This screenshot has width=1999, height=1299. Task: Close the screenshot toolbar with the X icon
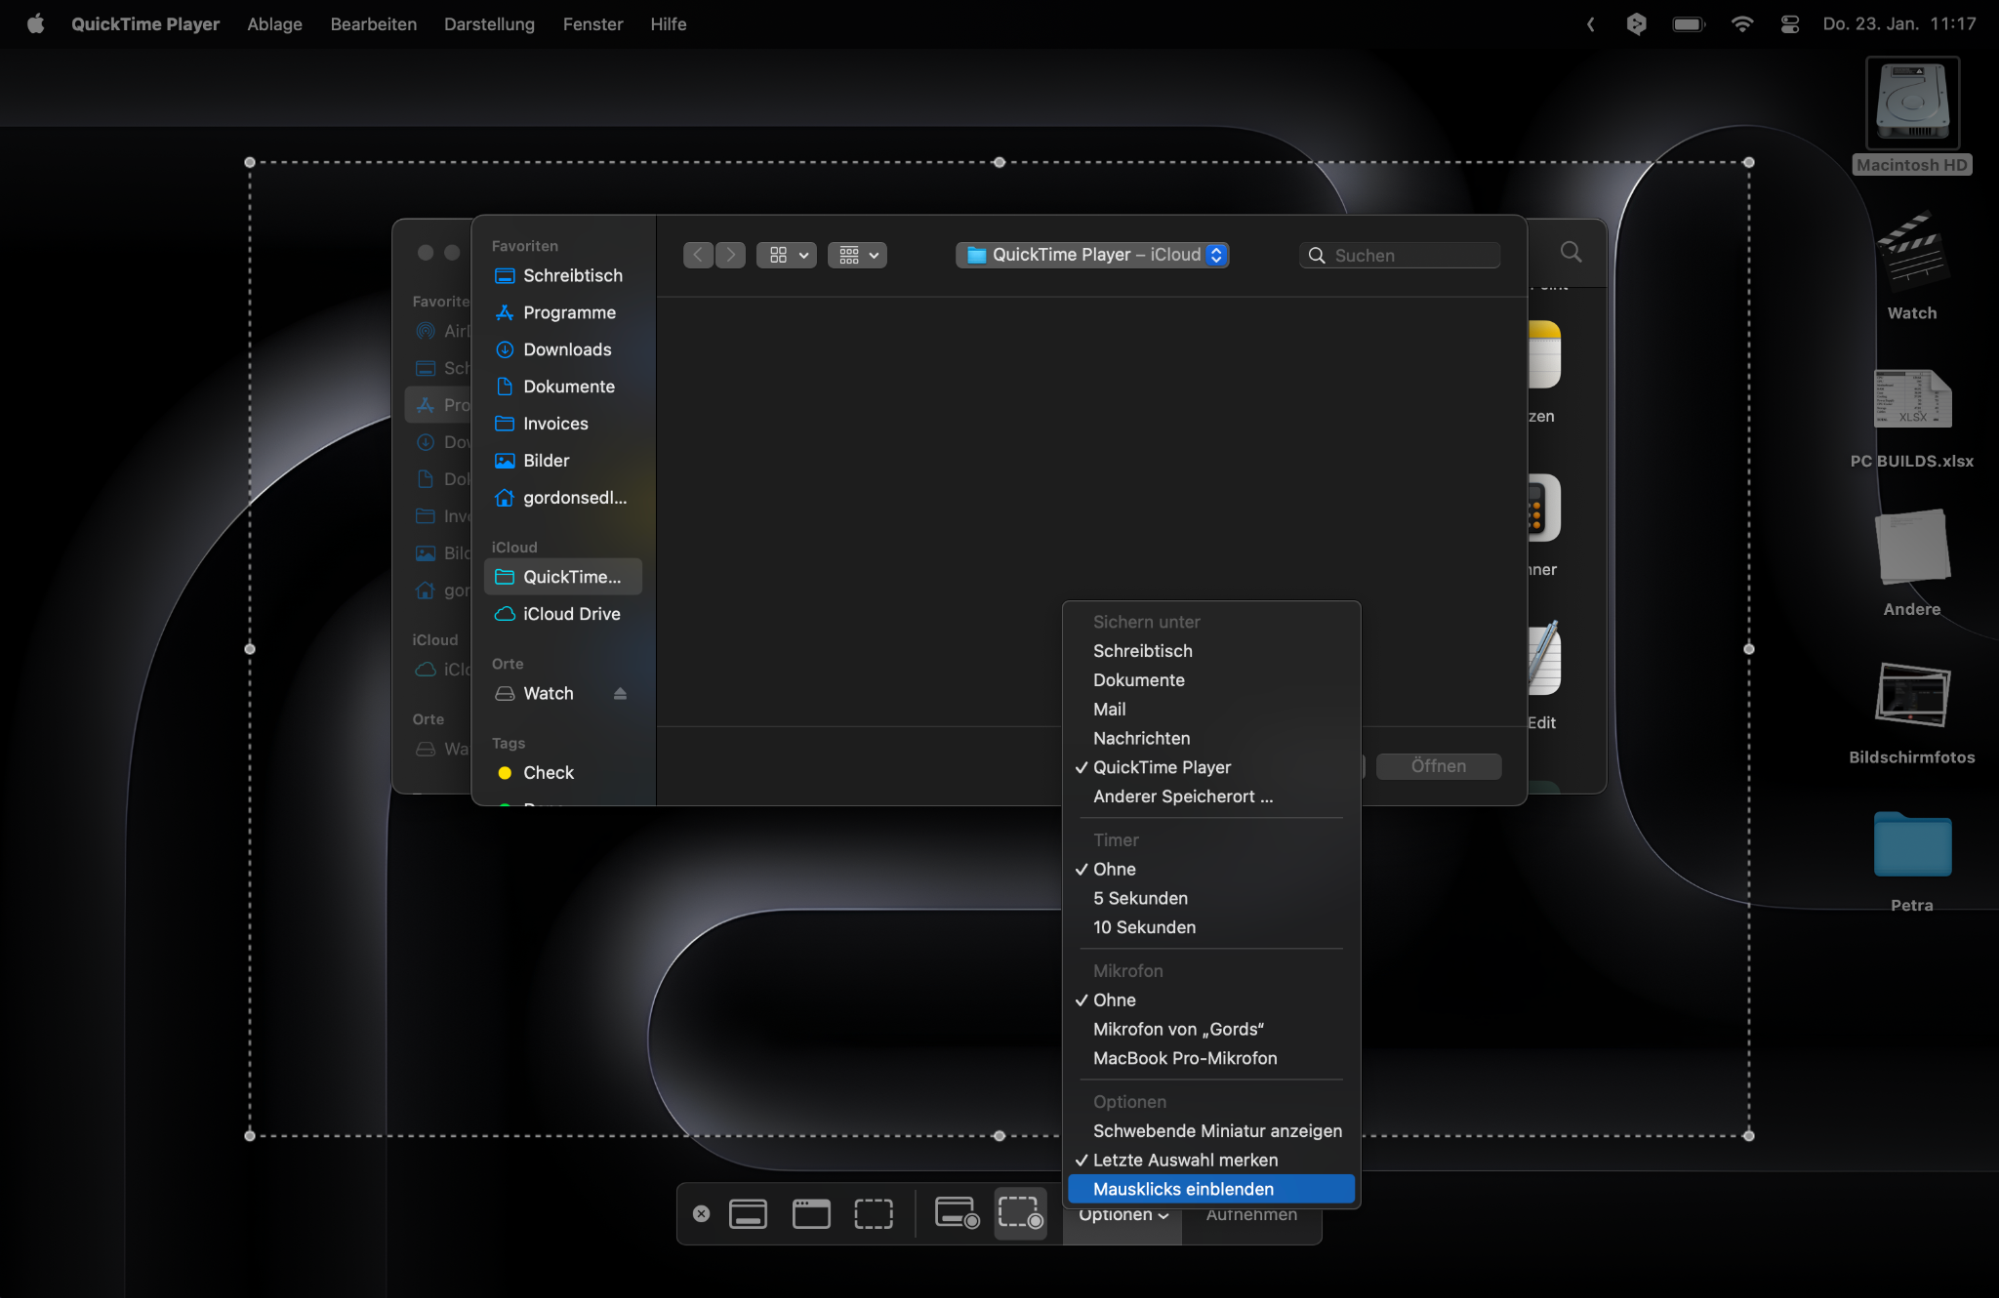coord(701,1214)
